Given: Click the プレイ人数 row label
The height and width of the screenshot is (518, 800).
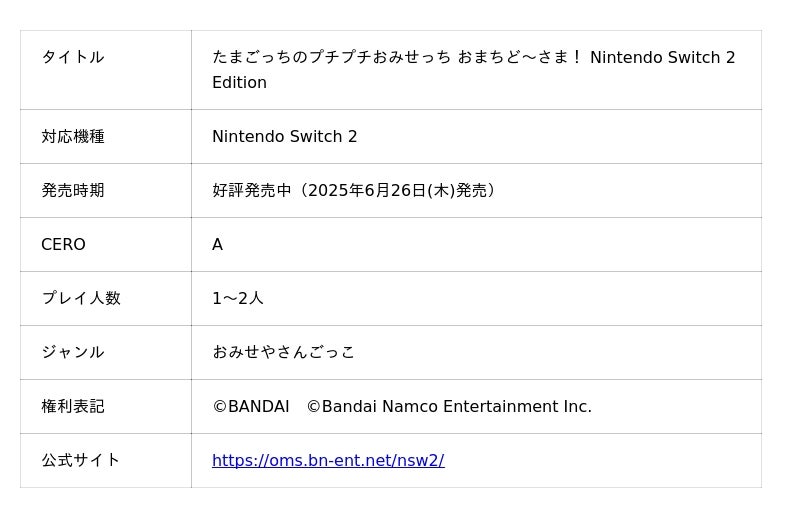Looking at the screenshot, I should pos(81,298).
